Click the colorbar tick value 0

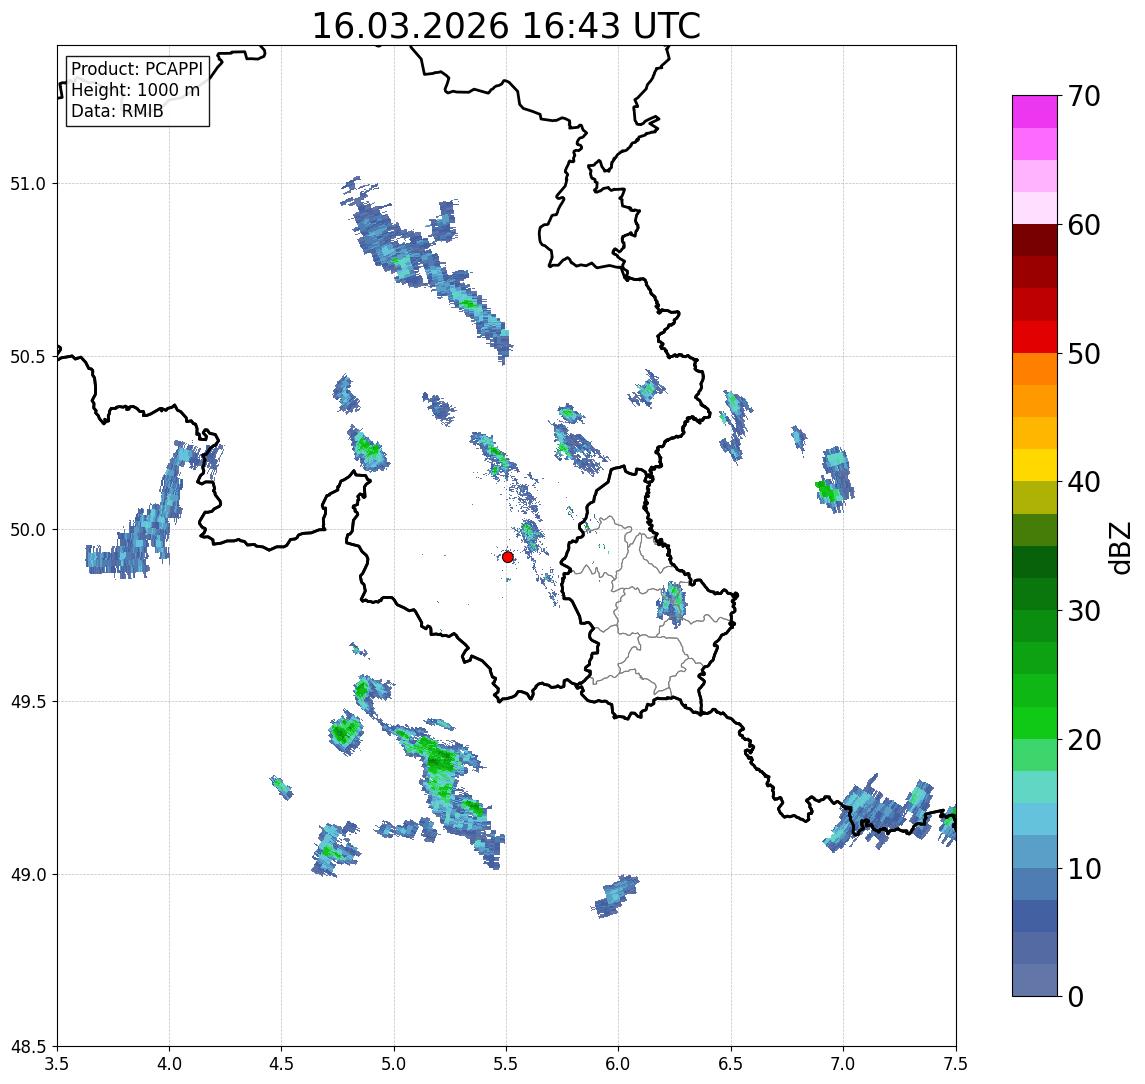tap(1076, 996)
